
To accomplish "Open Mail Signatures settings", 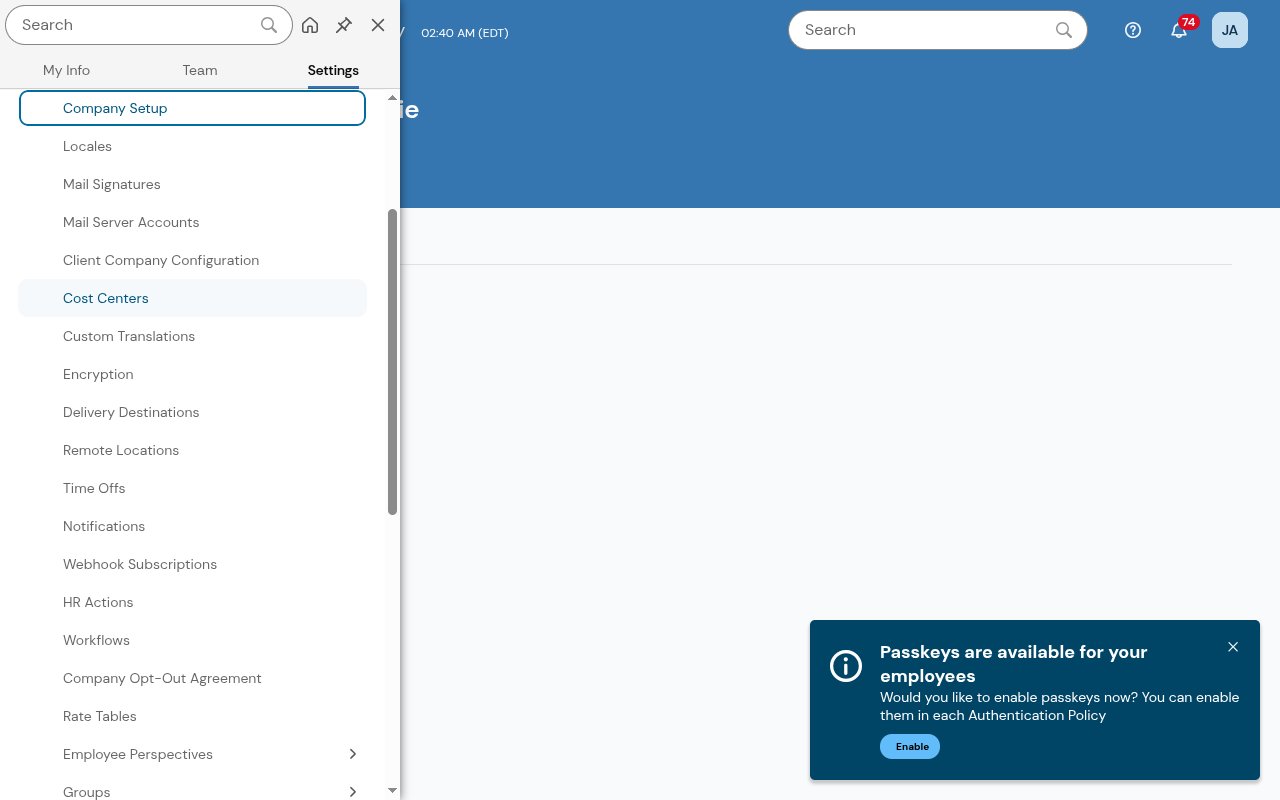I will pos(193,184).
